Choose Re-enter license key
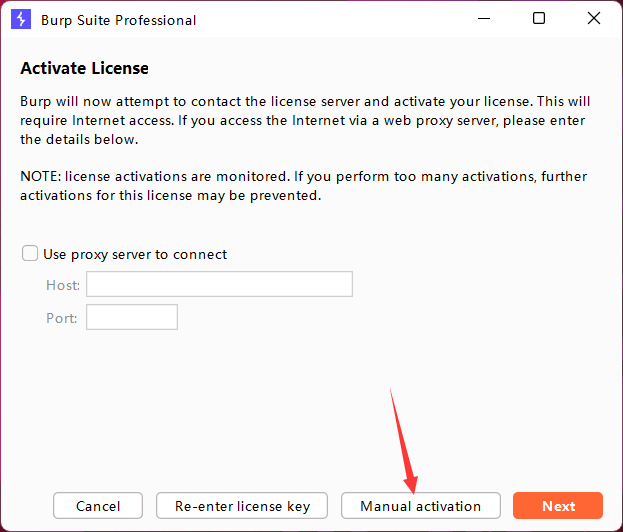Viewport: 623px width, 532px height. click(x=242, y=506)
